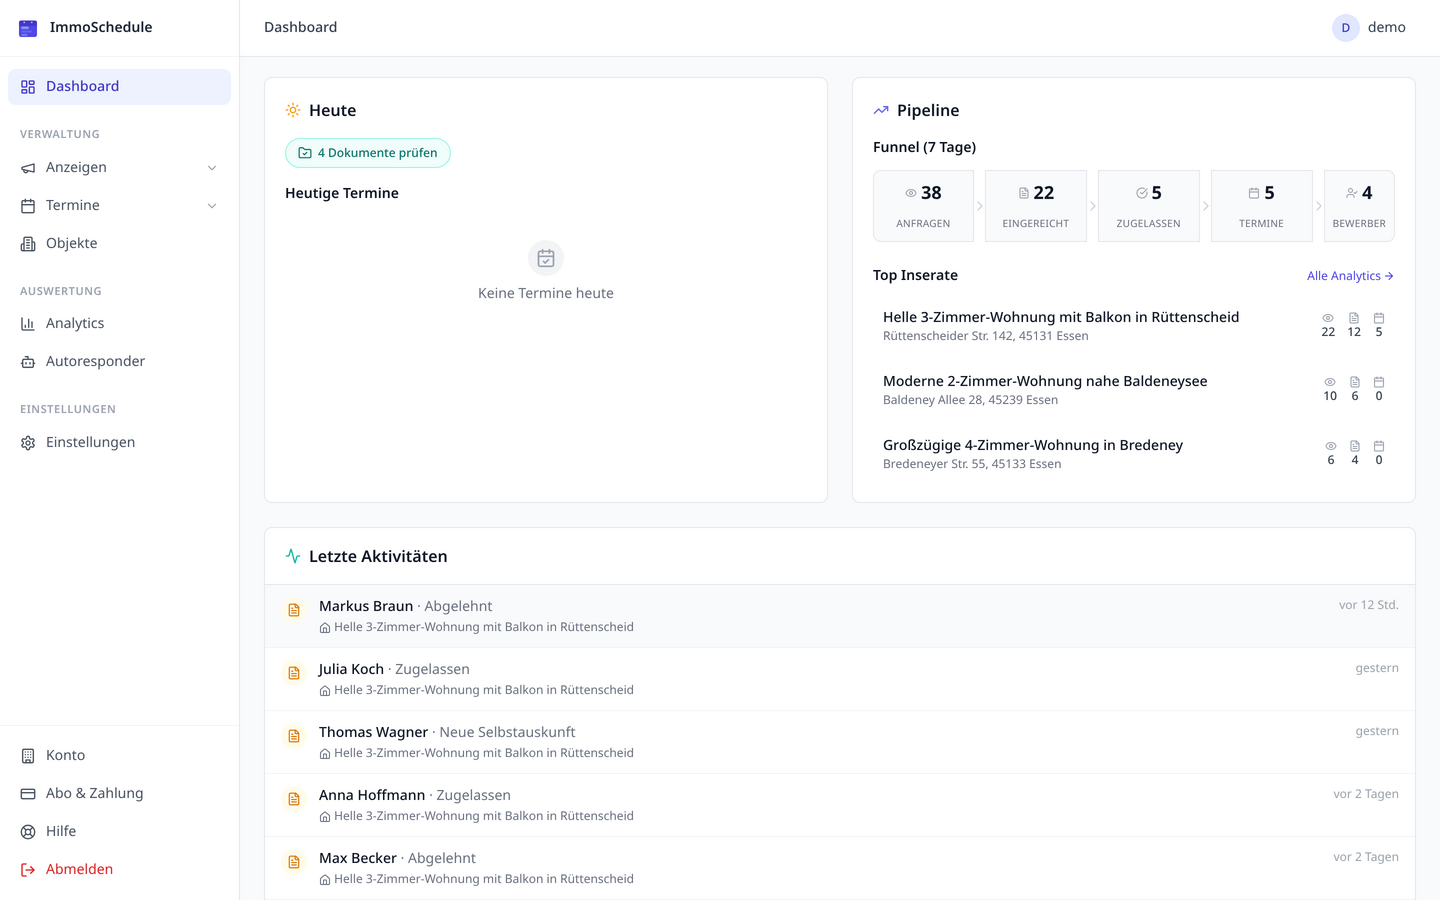Screen dimensions: 1440x900
Task: Open the Einstellungen gear icon
Action: 28,441
